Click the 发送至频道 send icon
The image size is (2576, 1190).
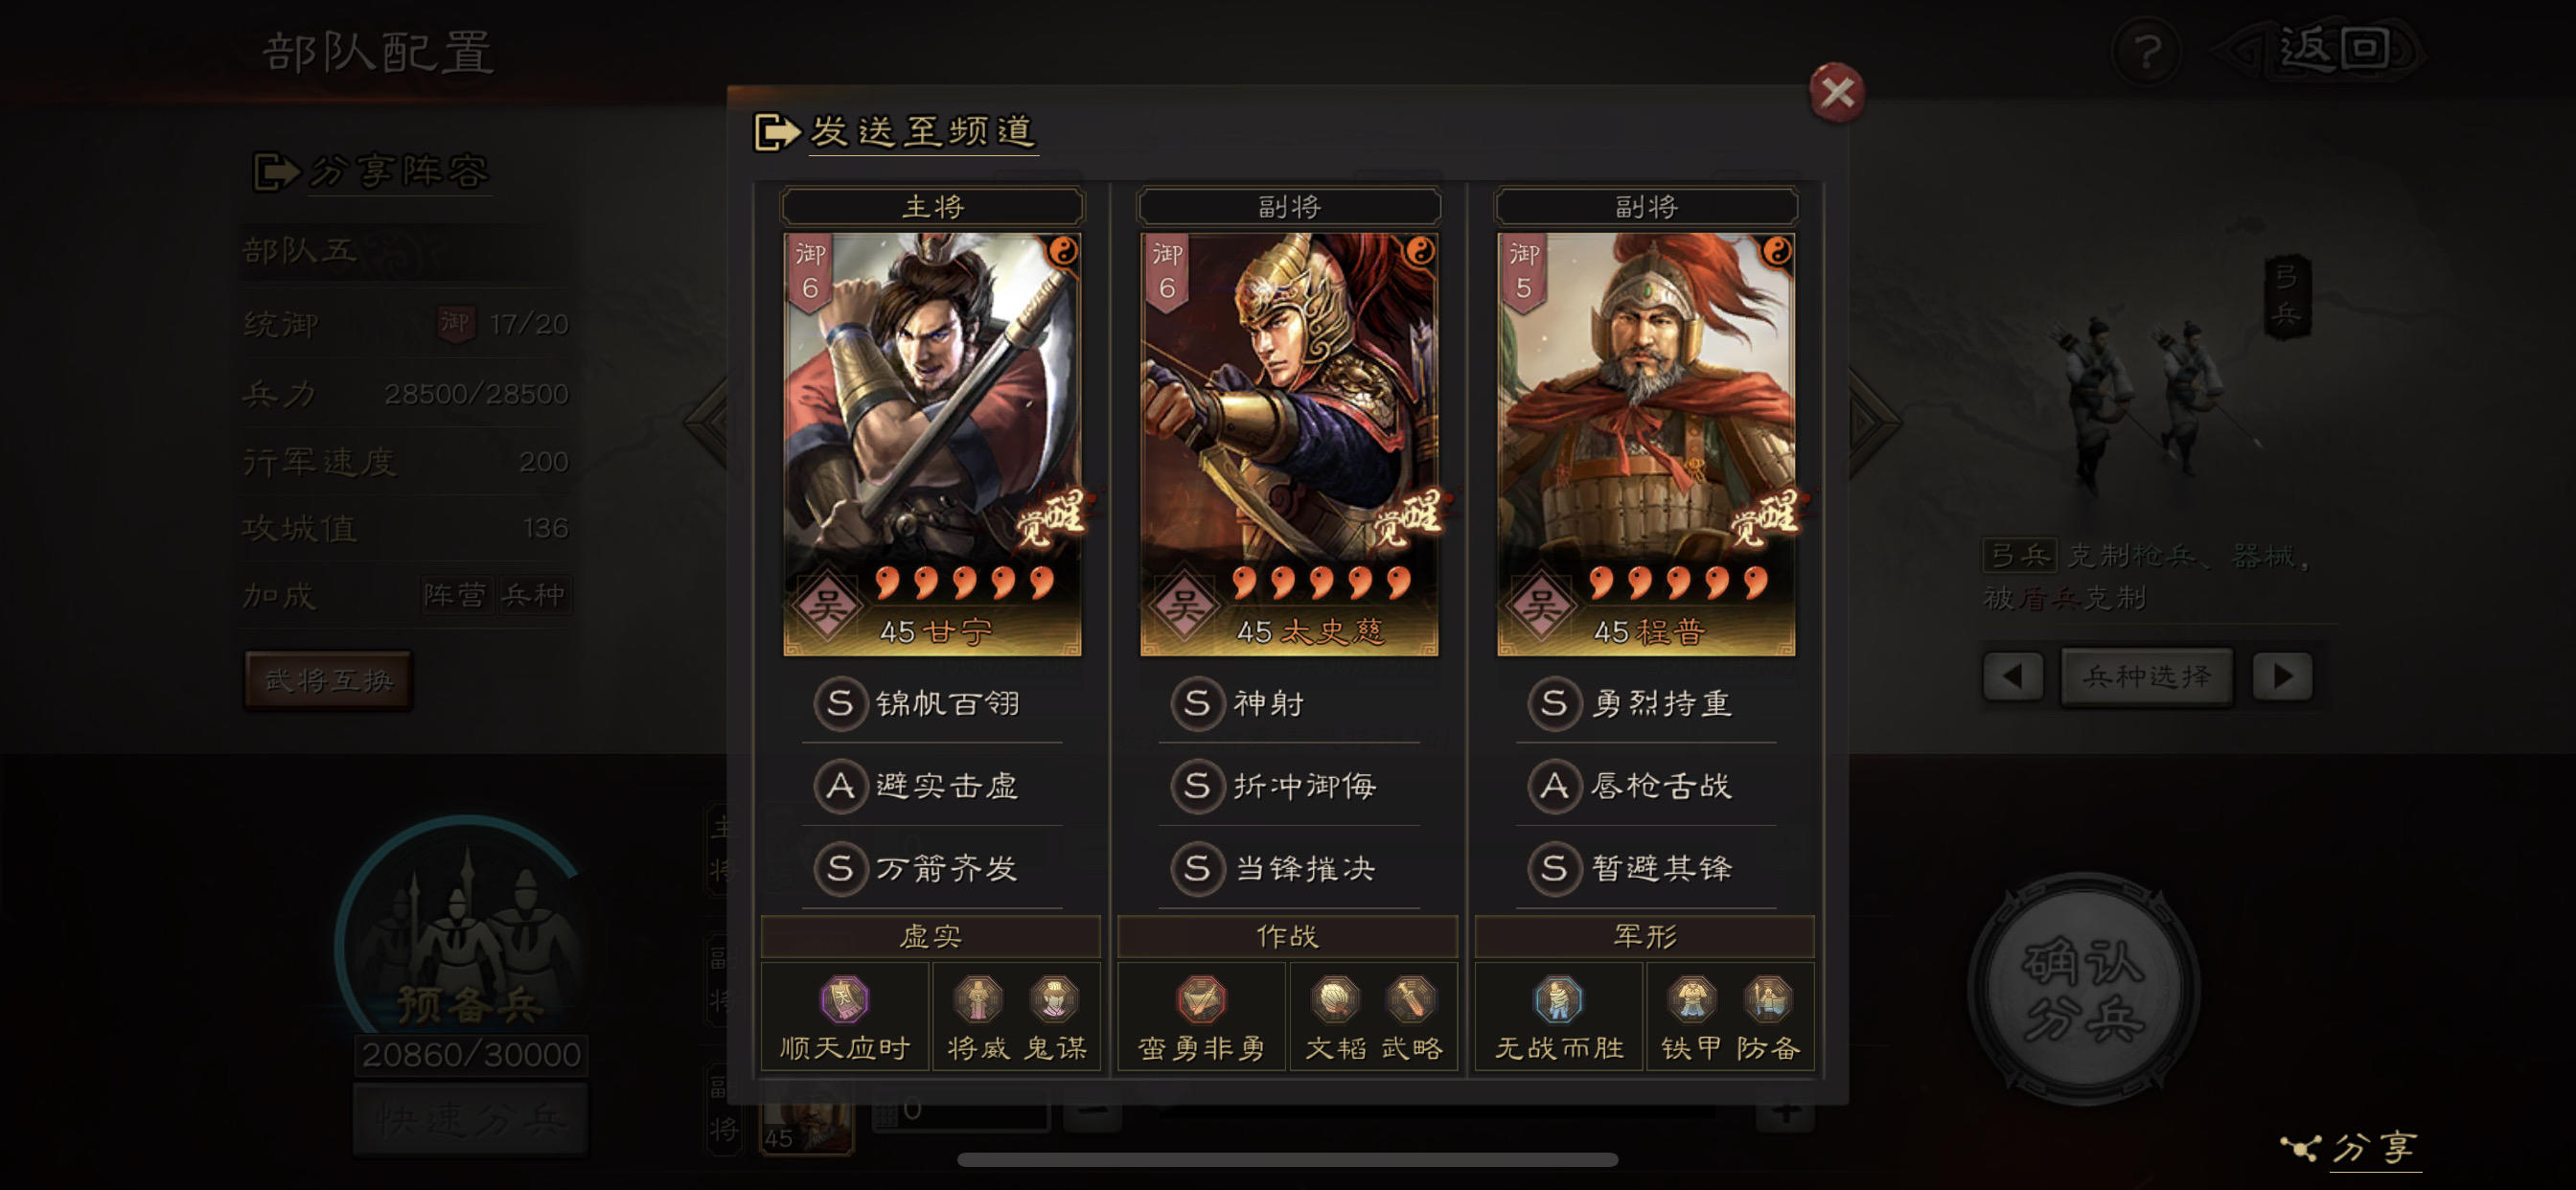coord(776,131)
